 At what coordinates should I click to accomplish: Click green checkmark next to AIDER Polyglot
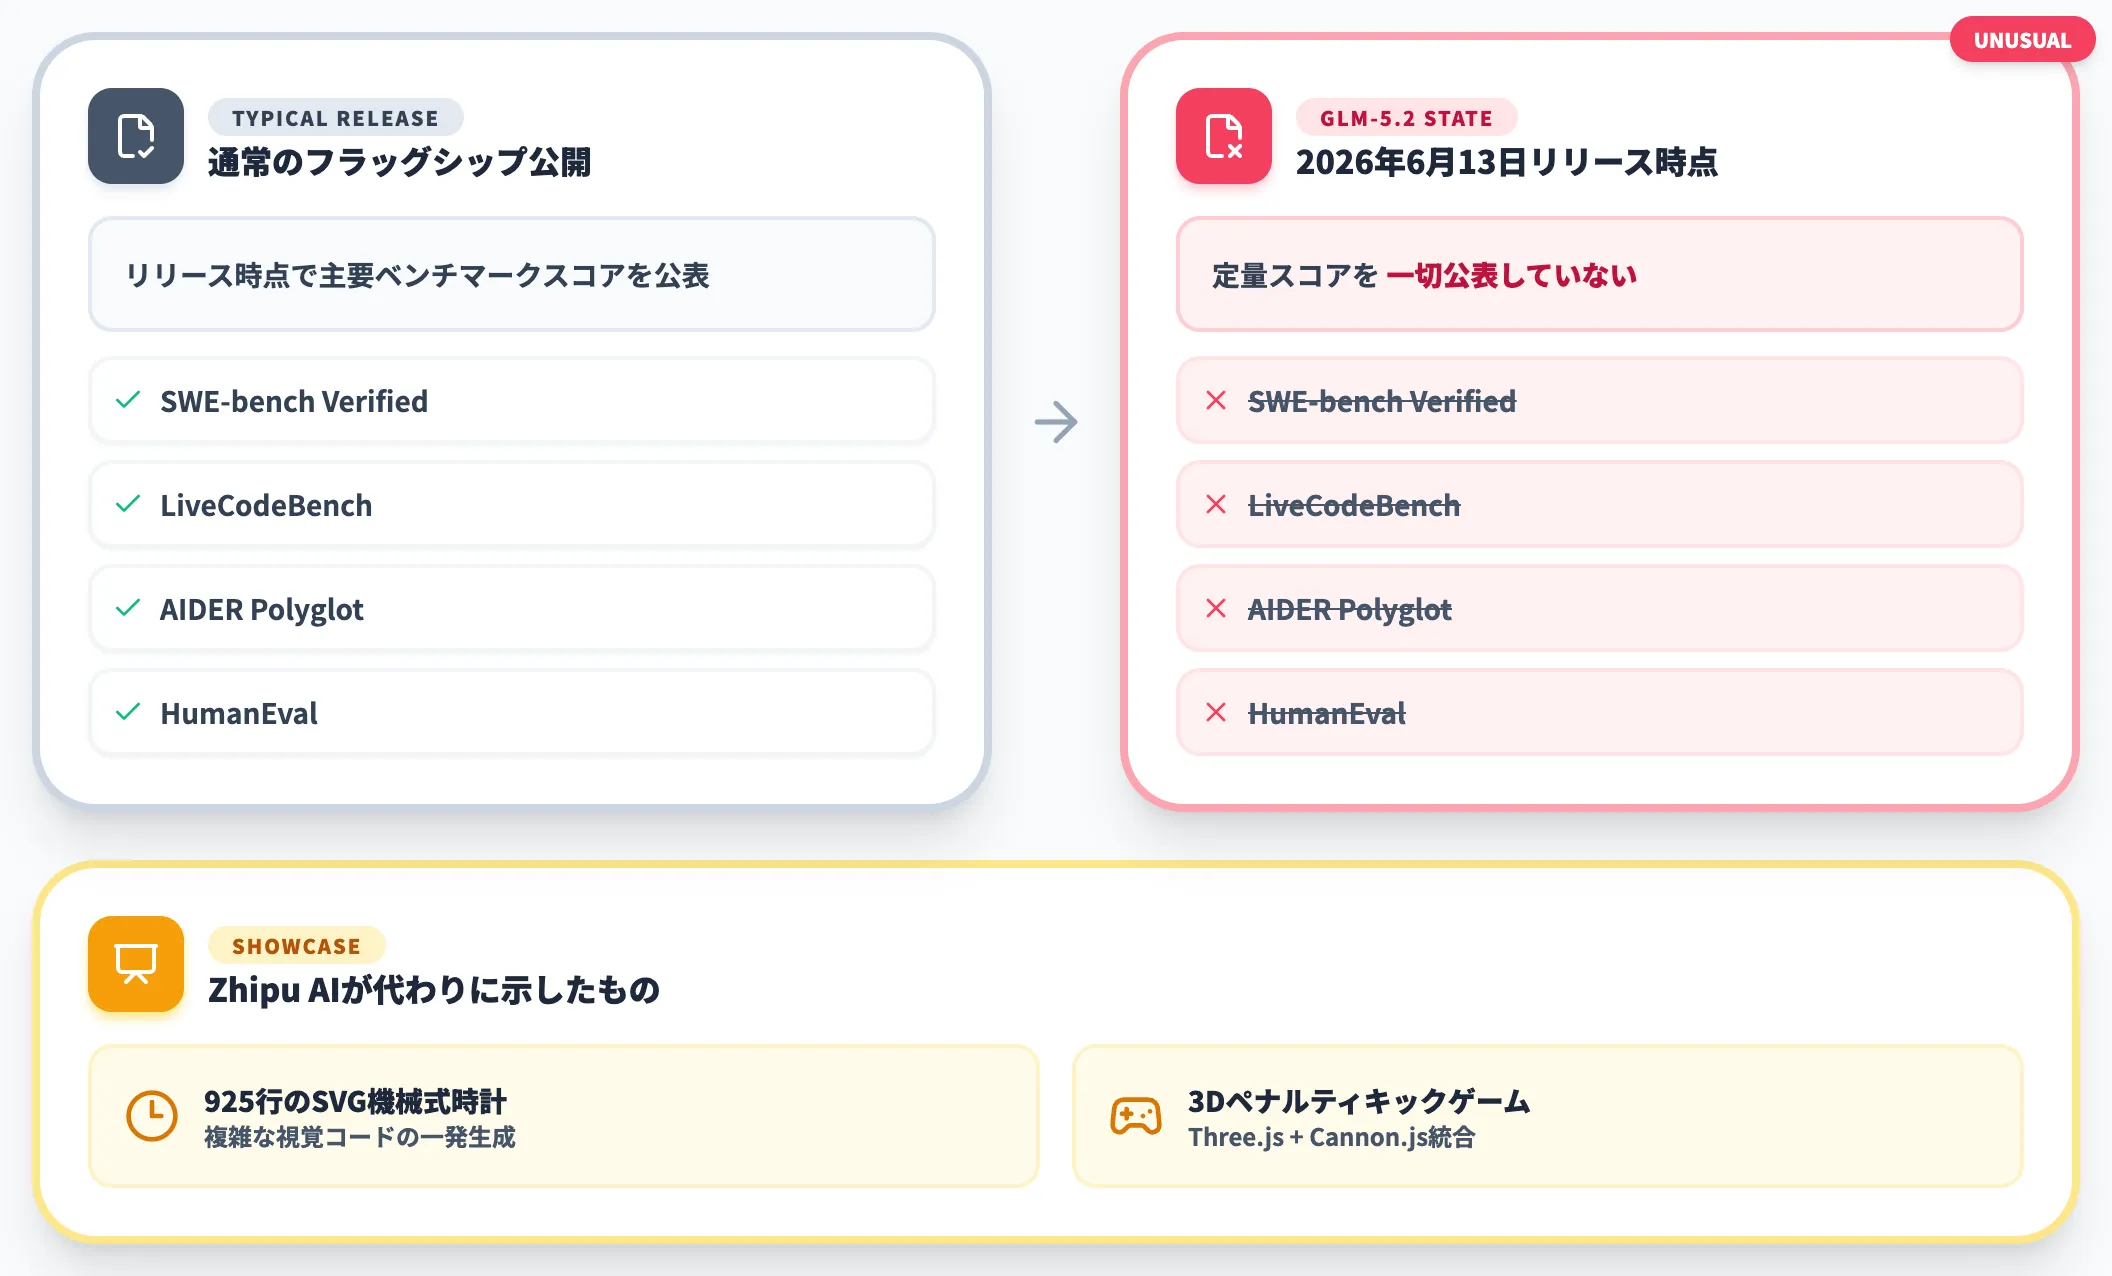tap(128, 608)
